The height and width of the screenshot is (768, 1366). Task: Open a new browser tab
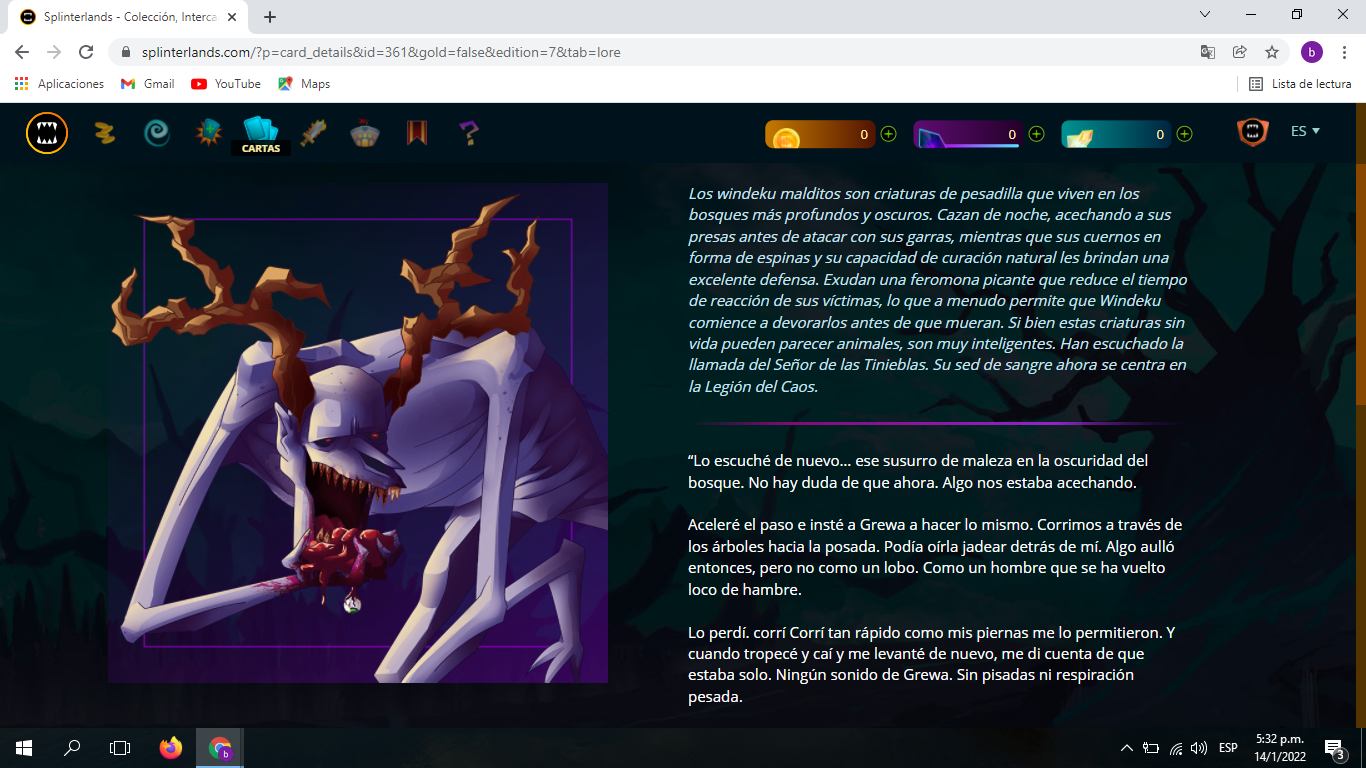coord(270,17)
